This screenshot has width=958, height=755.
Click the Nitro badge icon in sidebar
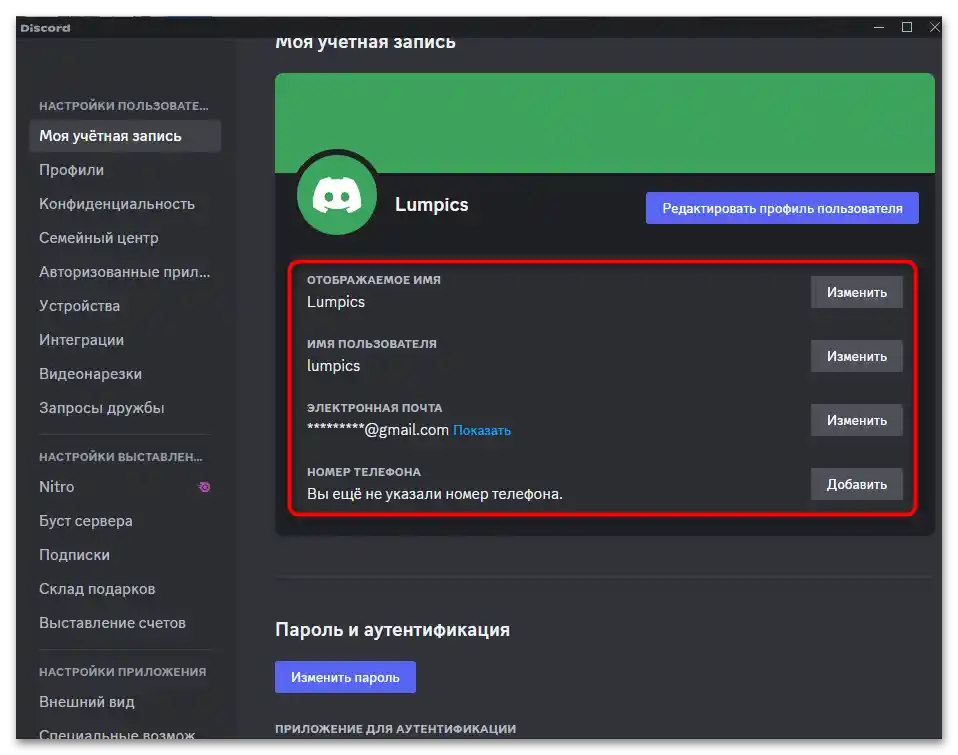[204, 487]
